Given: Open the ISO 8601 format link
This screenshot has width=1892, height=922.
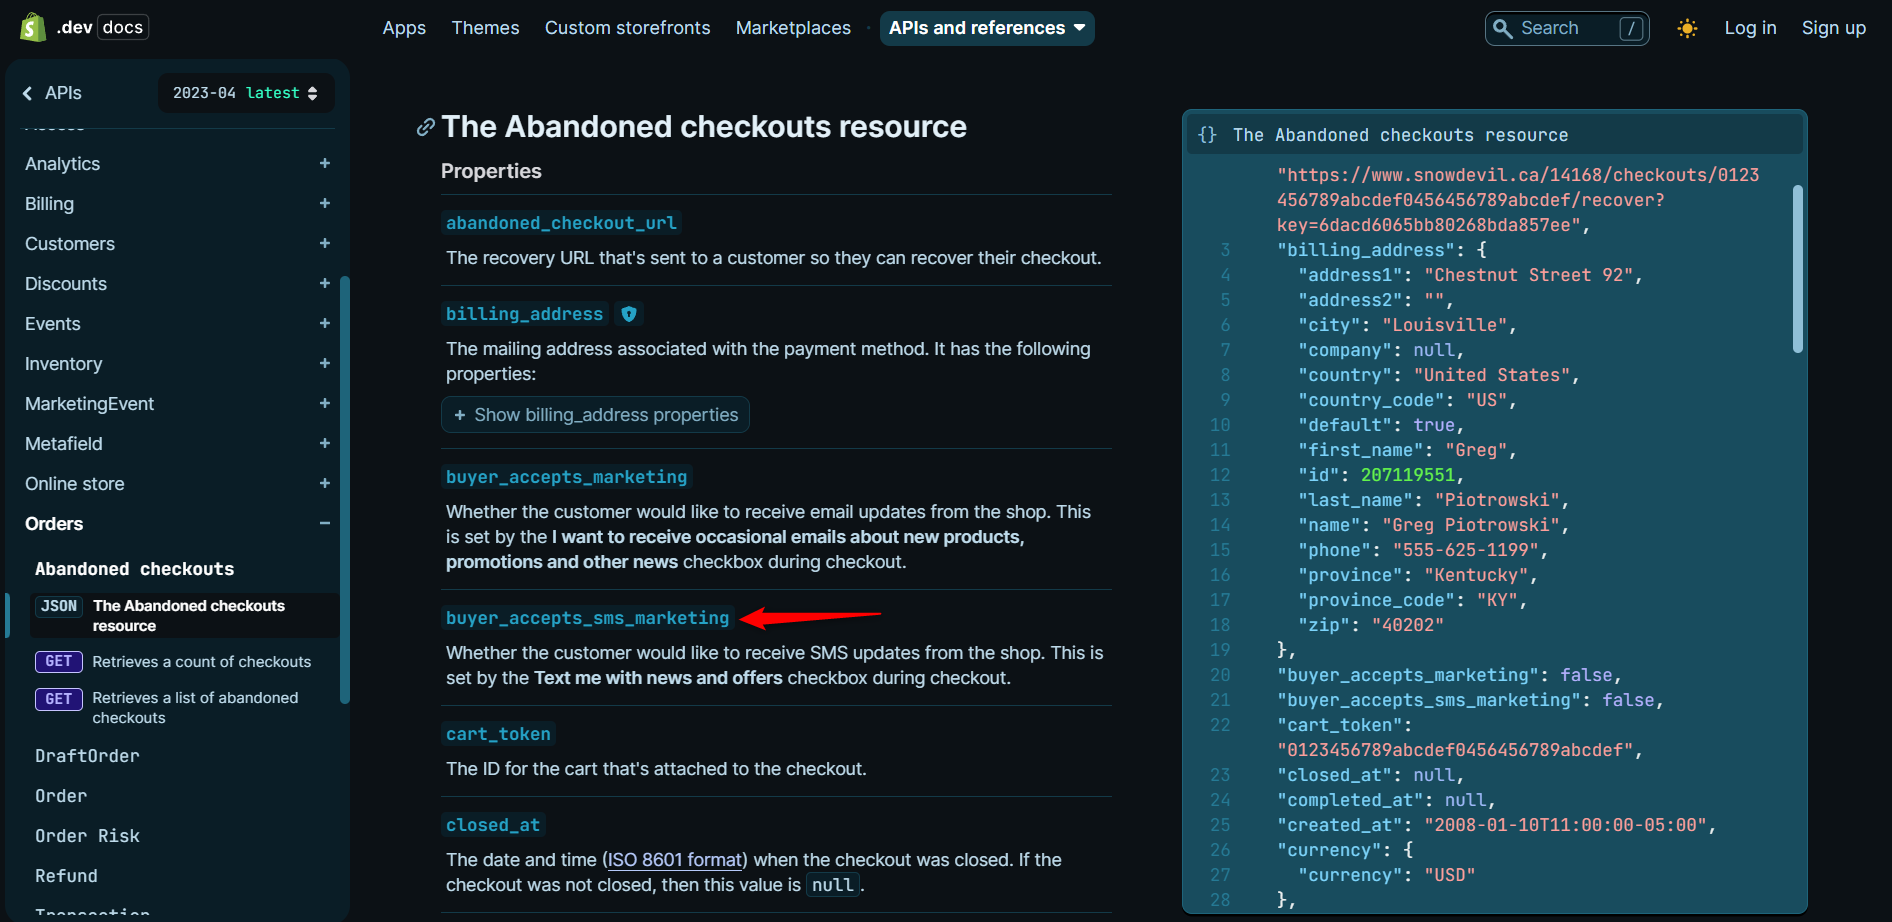Looking at the screenshot, I should click(675, 860).
